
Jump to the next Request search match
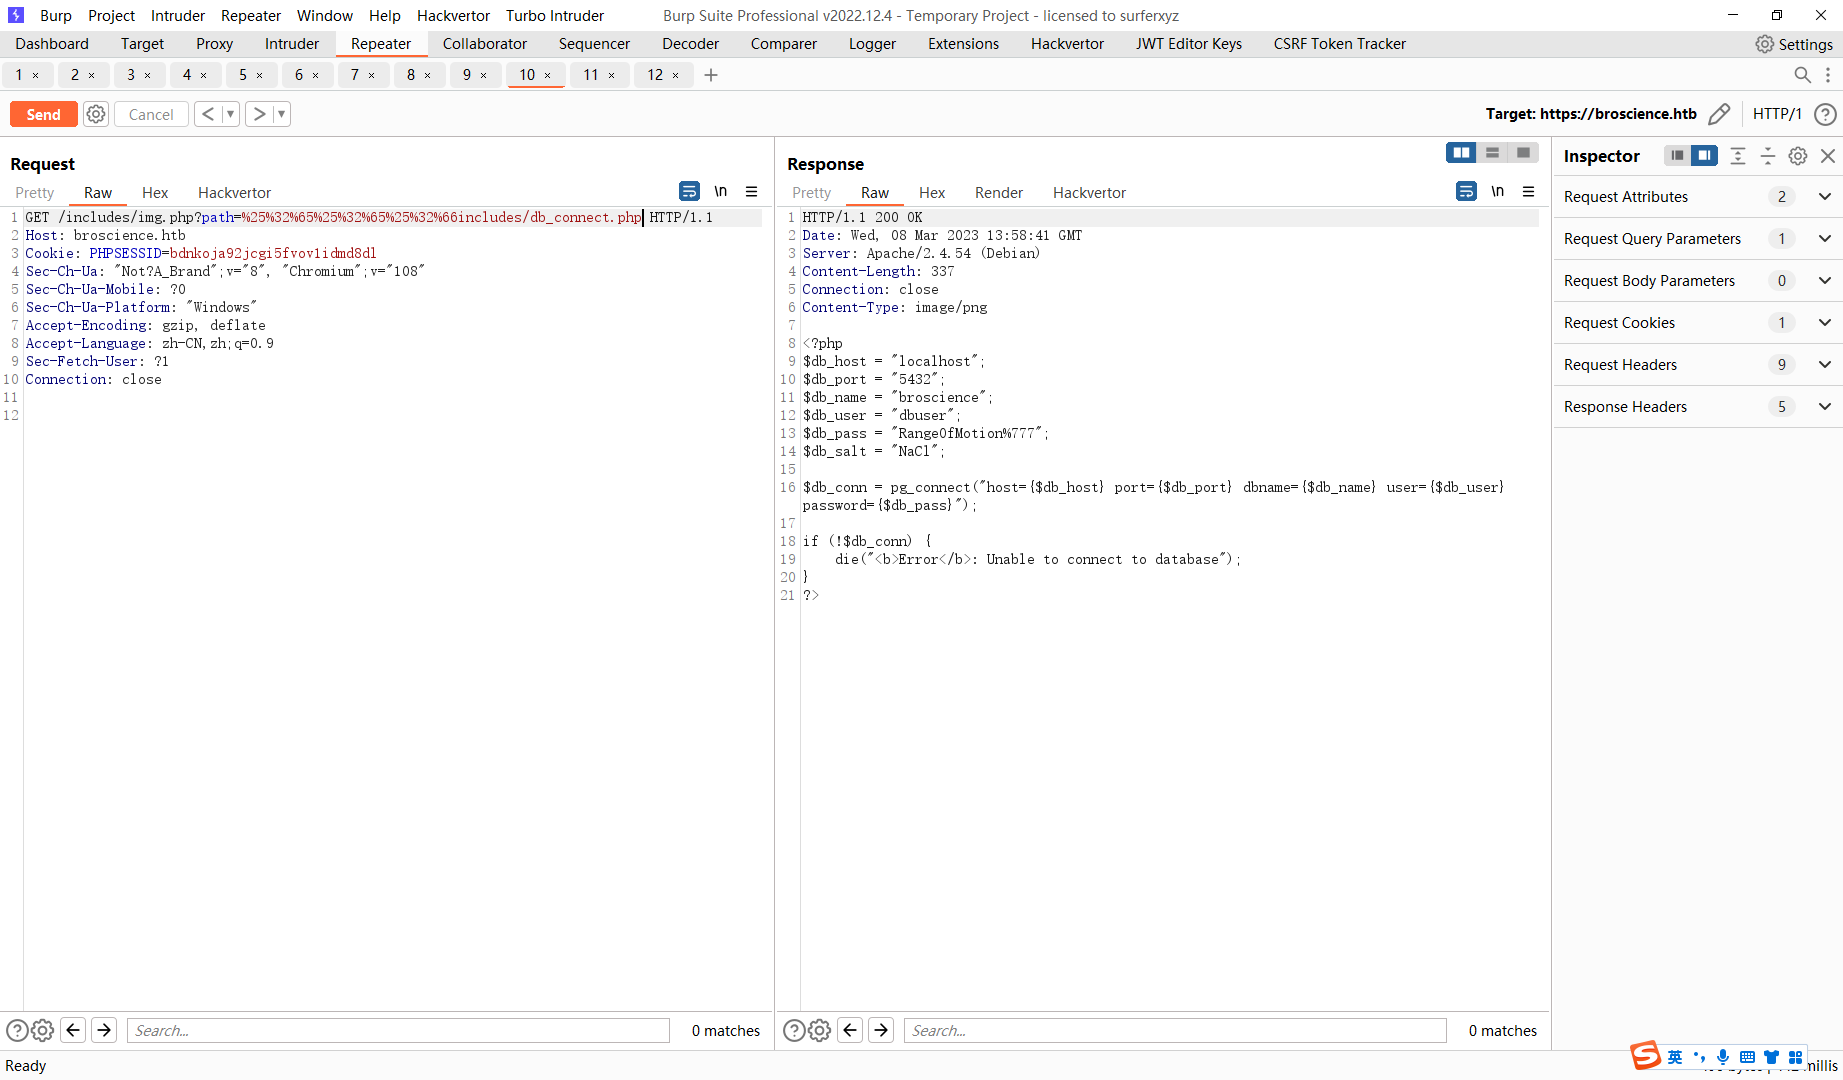click(x=104, y=1030)
